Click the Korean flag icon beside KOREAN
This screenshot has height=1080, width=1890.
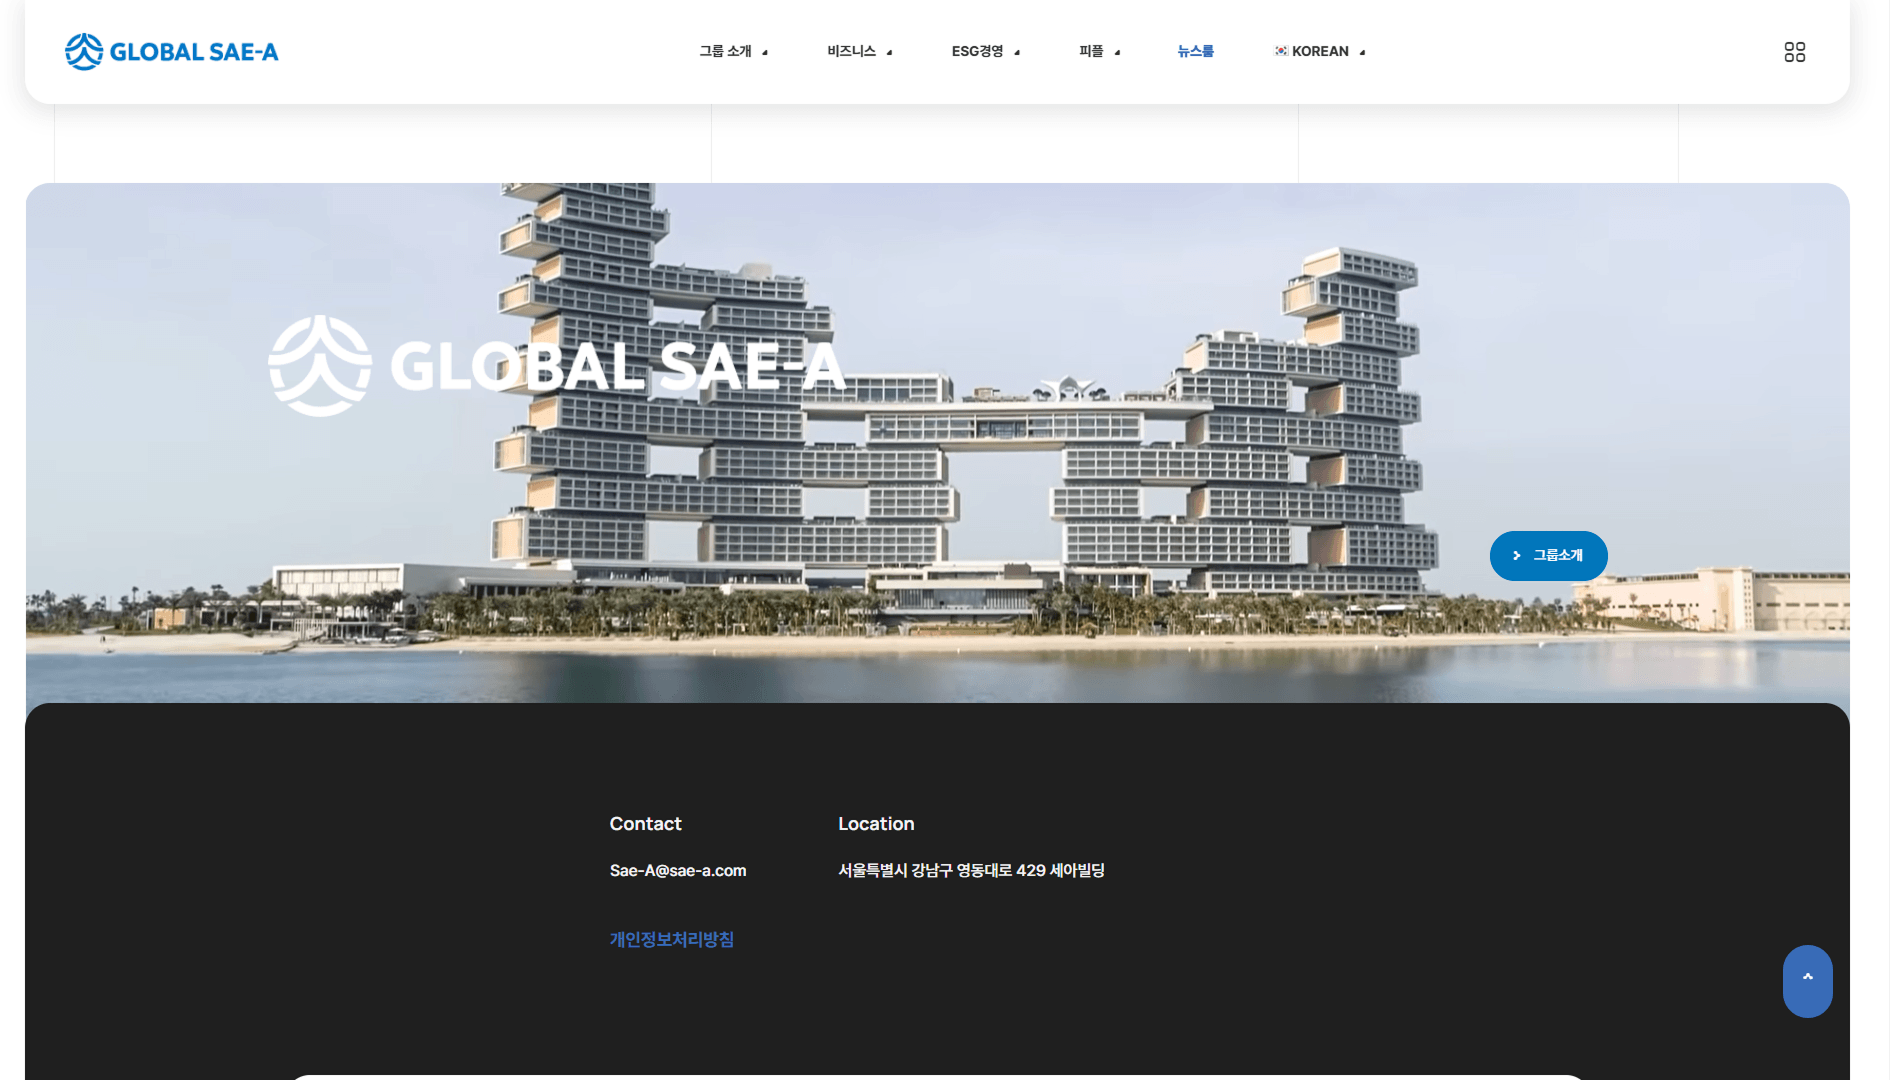click(x=1280, y=51)
